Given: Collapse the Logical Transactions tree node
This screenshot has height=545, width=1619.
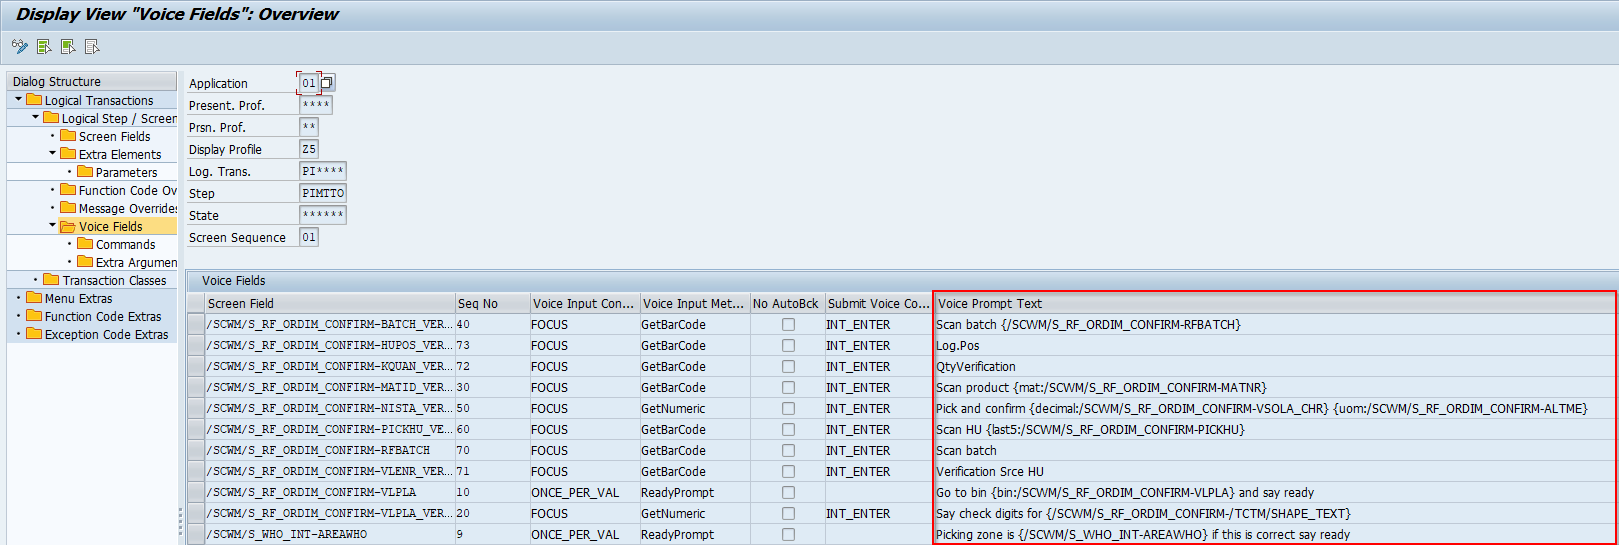Looking at the screenshot, I should (18, 100).
